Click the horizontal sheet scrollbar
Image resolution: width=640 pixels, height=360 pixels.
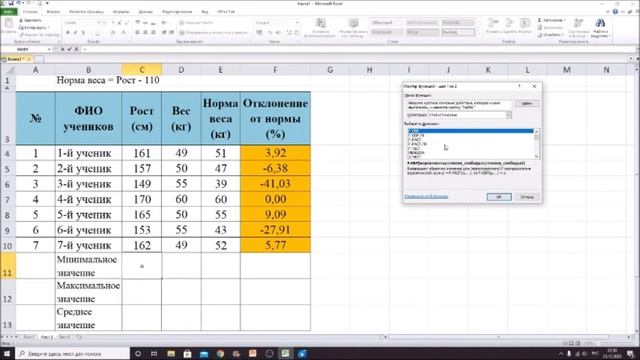pos(506,337)
